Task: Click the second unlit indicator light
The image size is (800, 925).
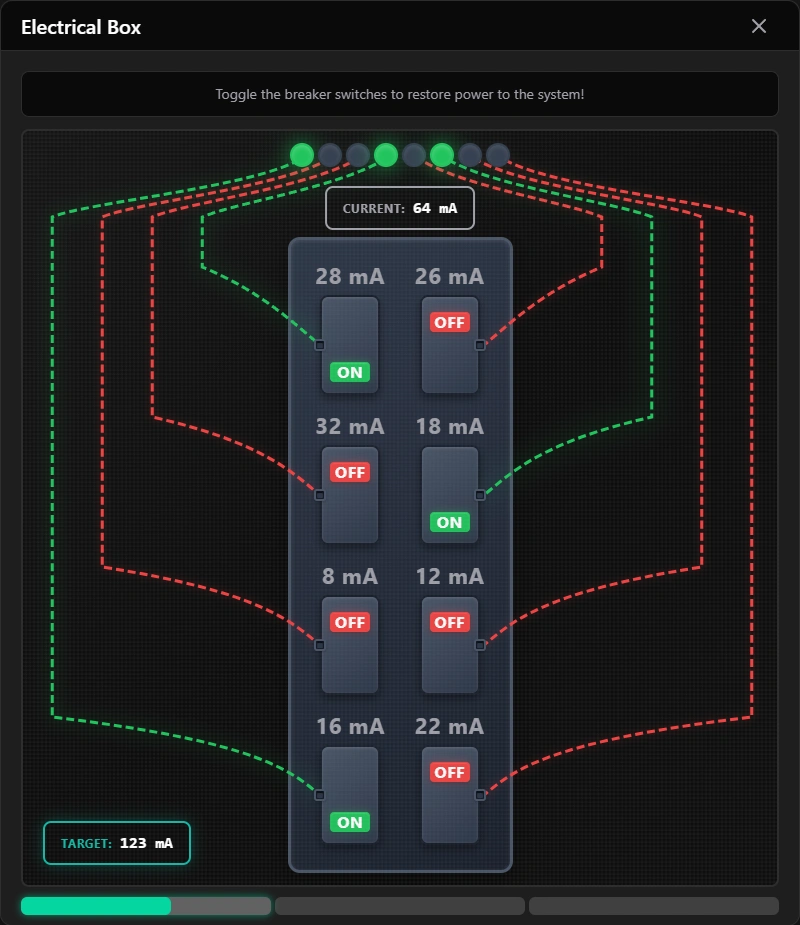Action: tap(358, 155)
